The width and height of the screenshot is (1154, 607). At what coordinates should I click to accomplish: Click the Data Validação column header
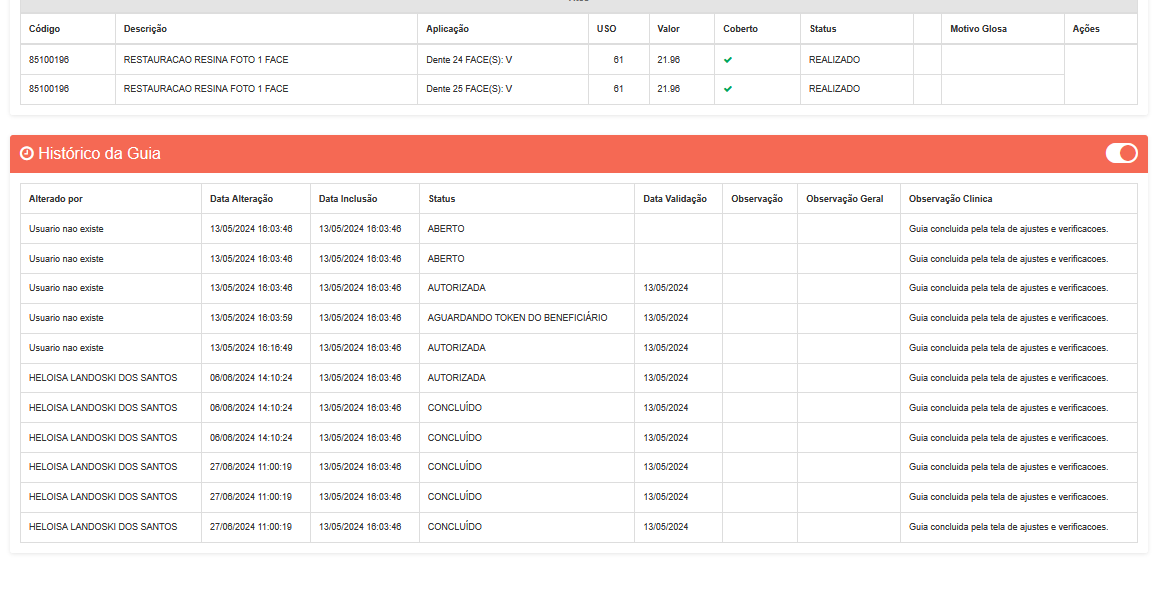[x=675, y=199]
